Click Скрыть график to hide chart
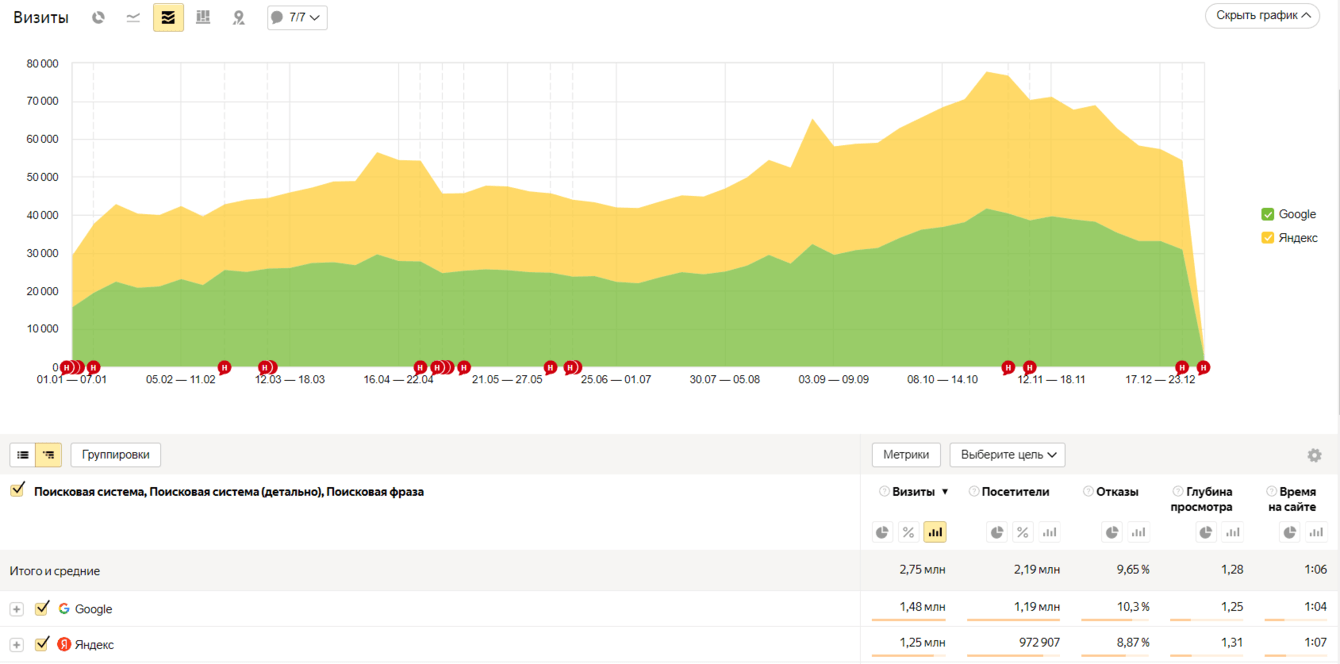This screenshot has height=664, width=1340. [x=1262, y=16]
